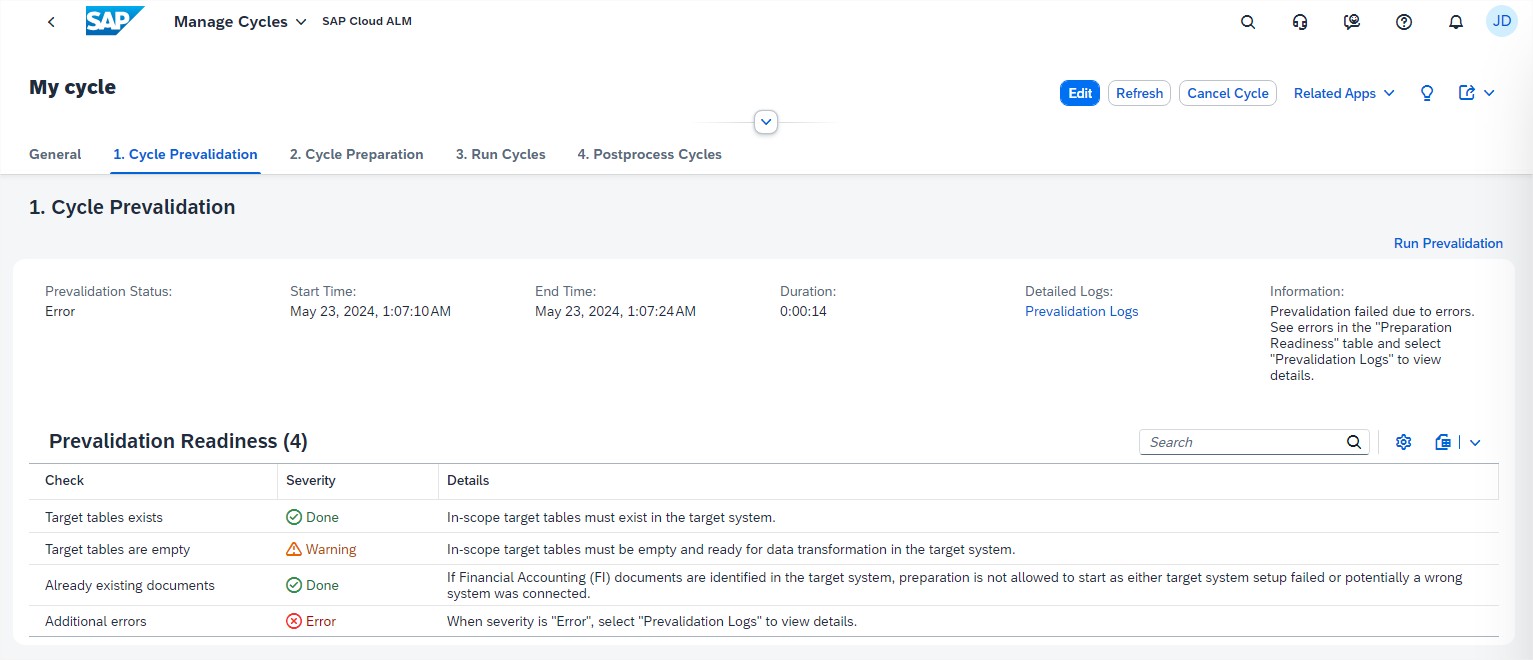Screen dimensions: 1533x660
Task: Open the search magnifier in header
Action: click(x=1247, y=22)
